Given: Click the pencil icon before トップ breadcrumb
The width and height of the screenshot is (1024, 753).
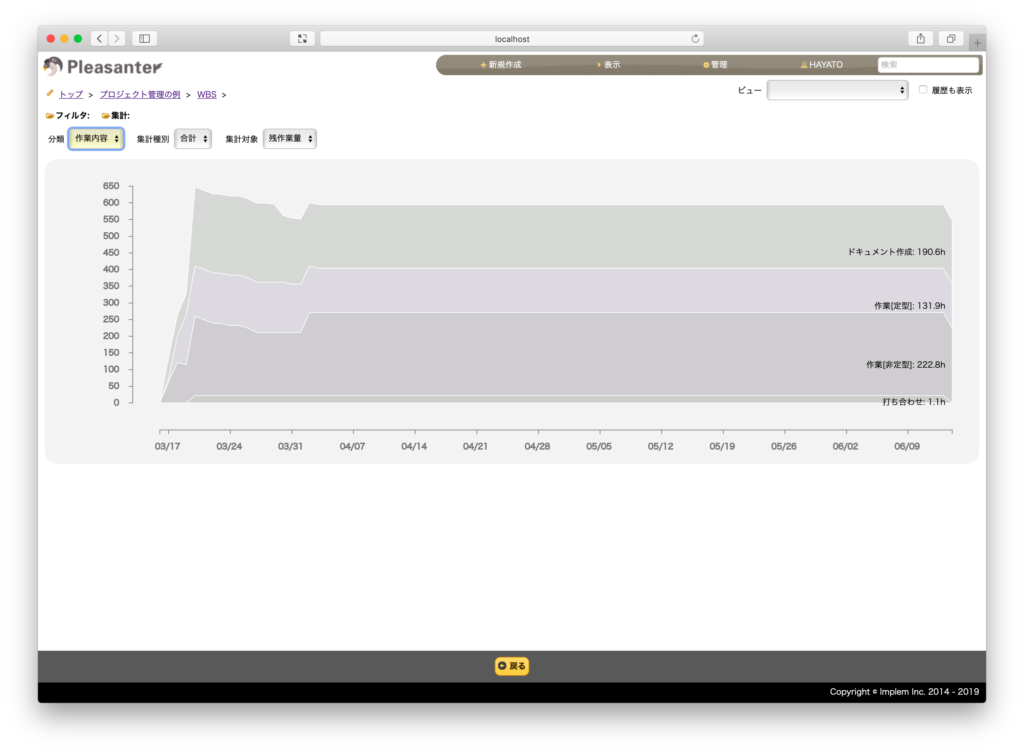Looking at the screenshot, I should 50,93.
